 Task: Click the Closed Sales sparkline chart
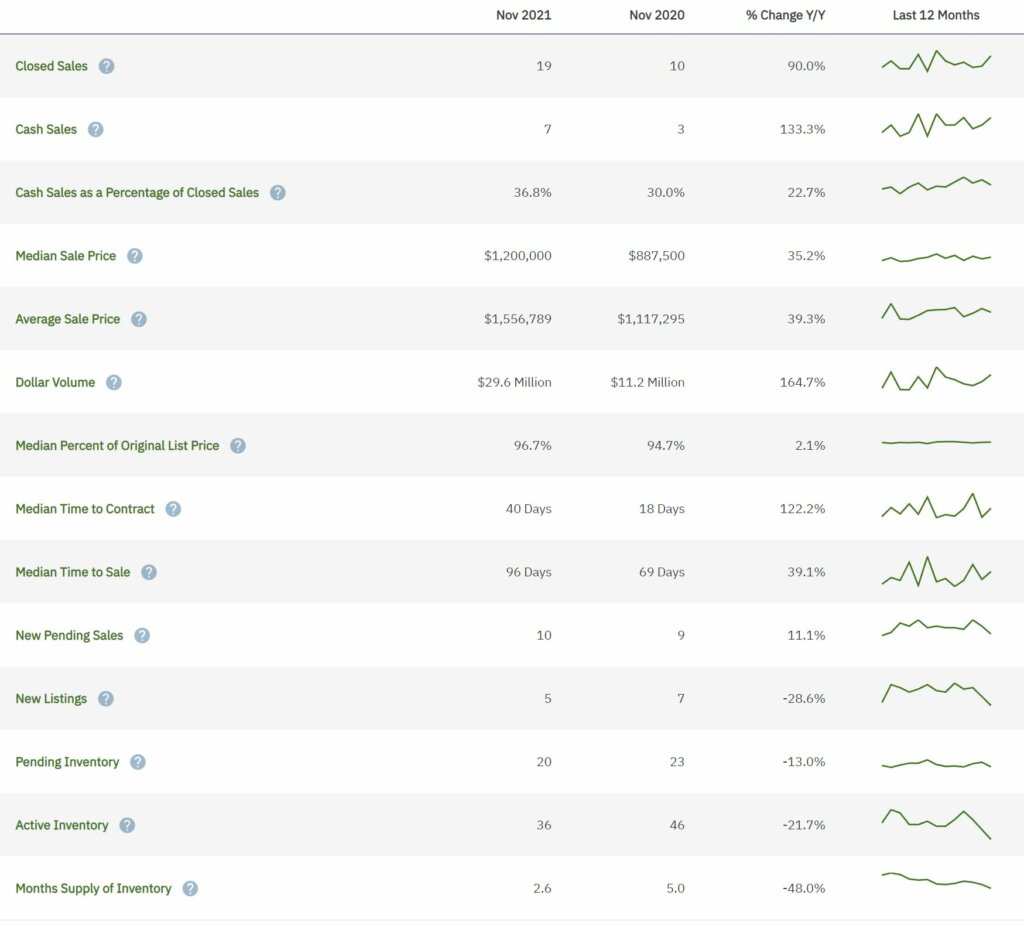936,61
